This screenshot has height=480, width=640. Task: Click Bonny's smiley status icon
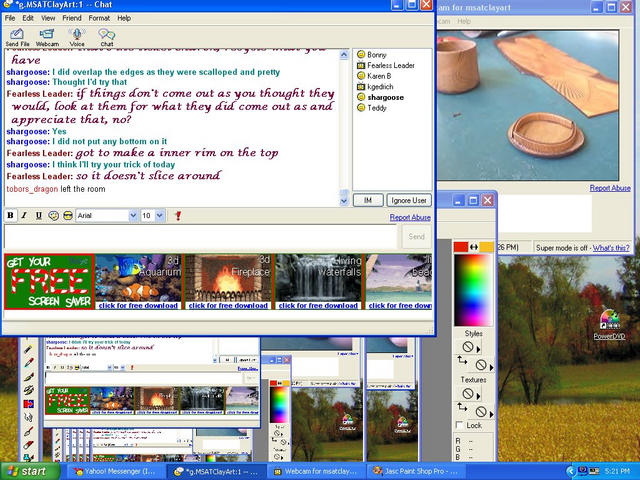coord(361,54)
